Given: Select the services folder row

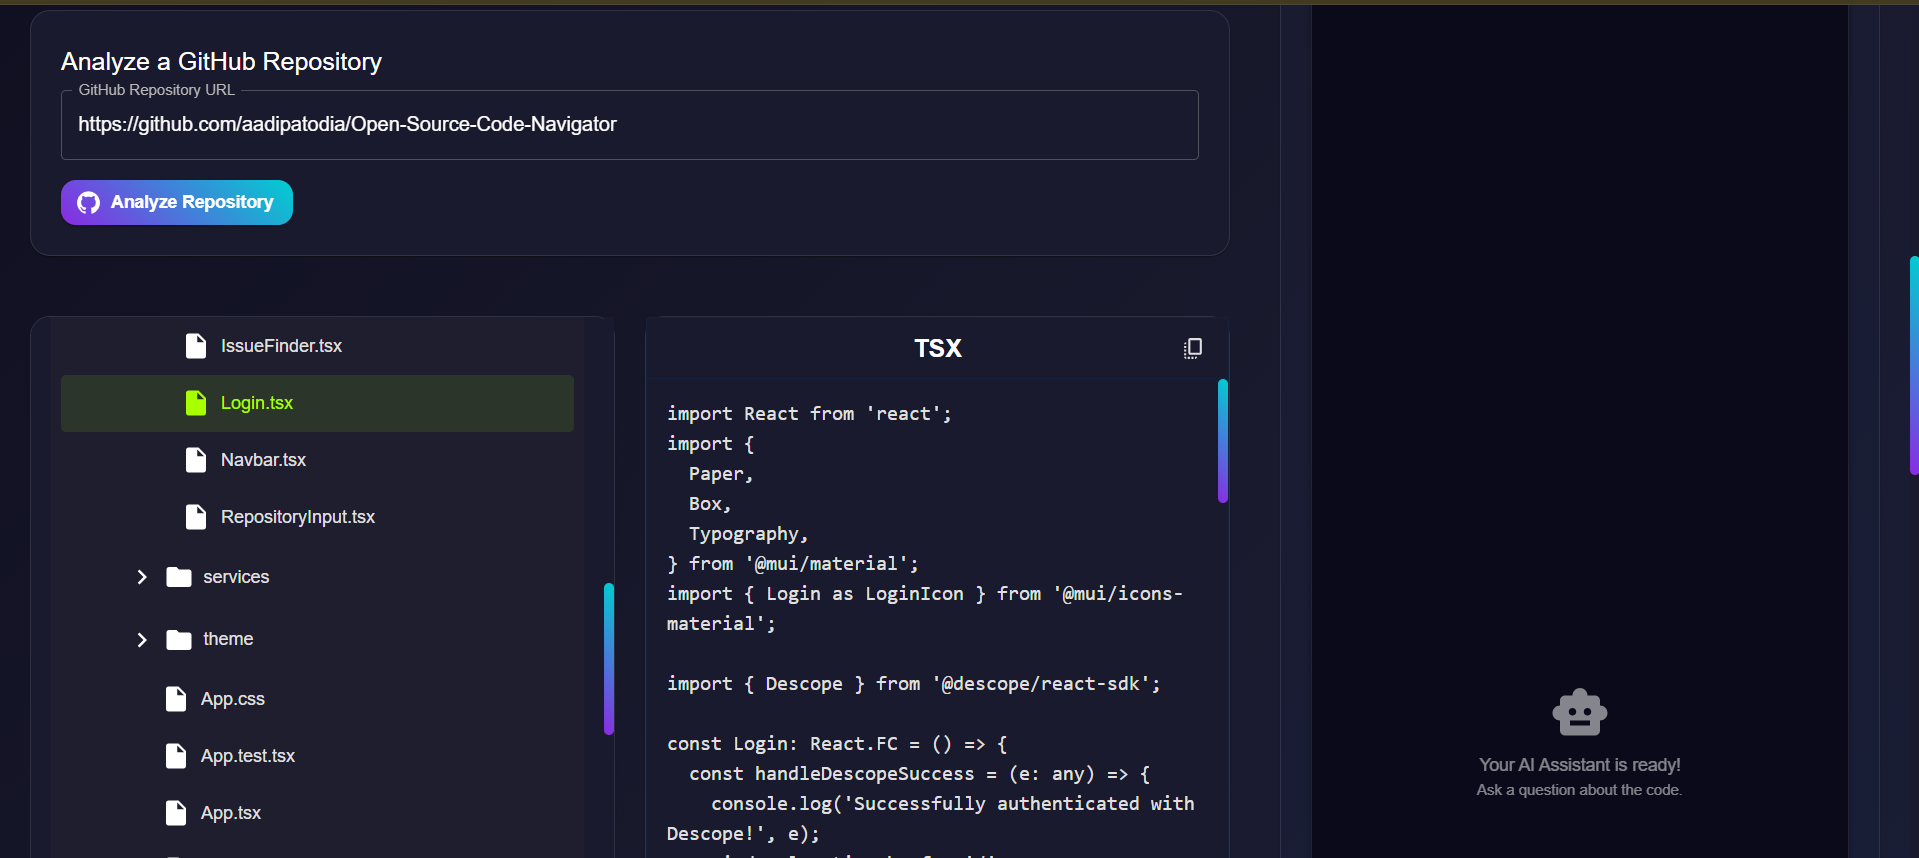Looking at the screenshot, I should [317, 577].
